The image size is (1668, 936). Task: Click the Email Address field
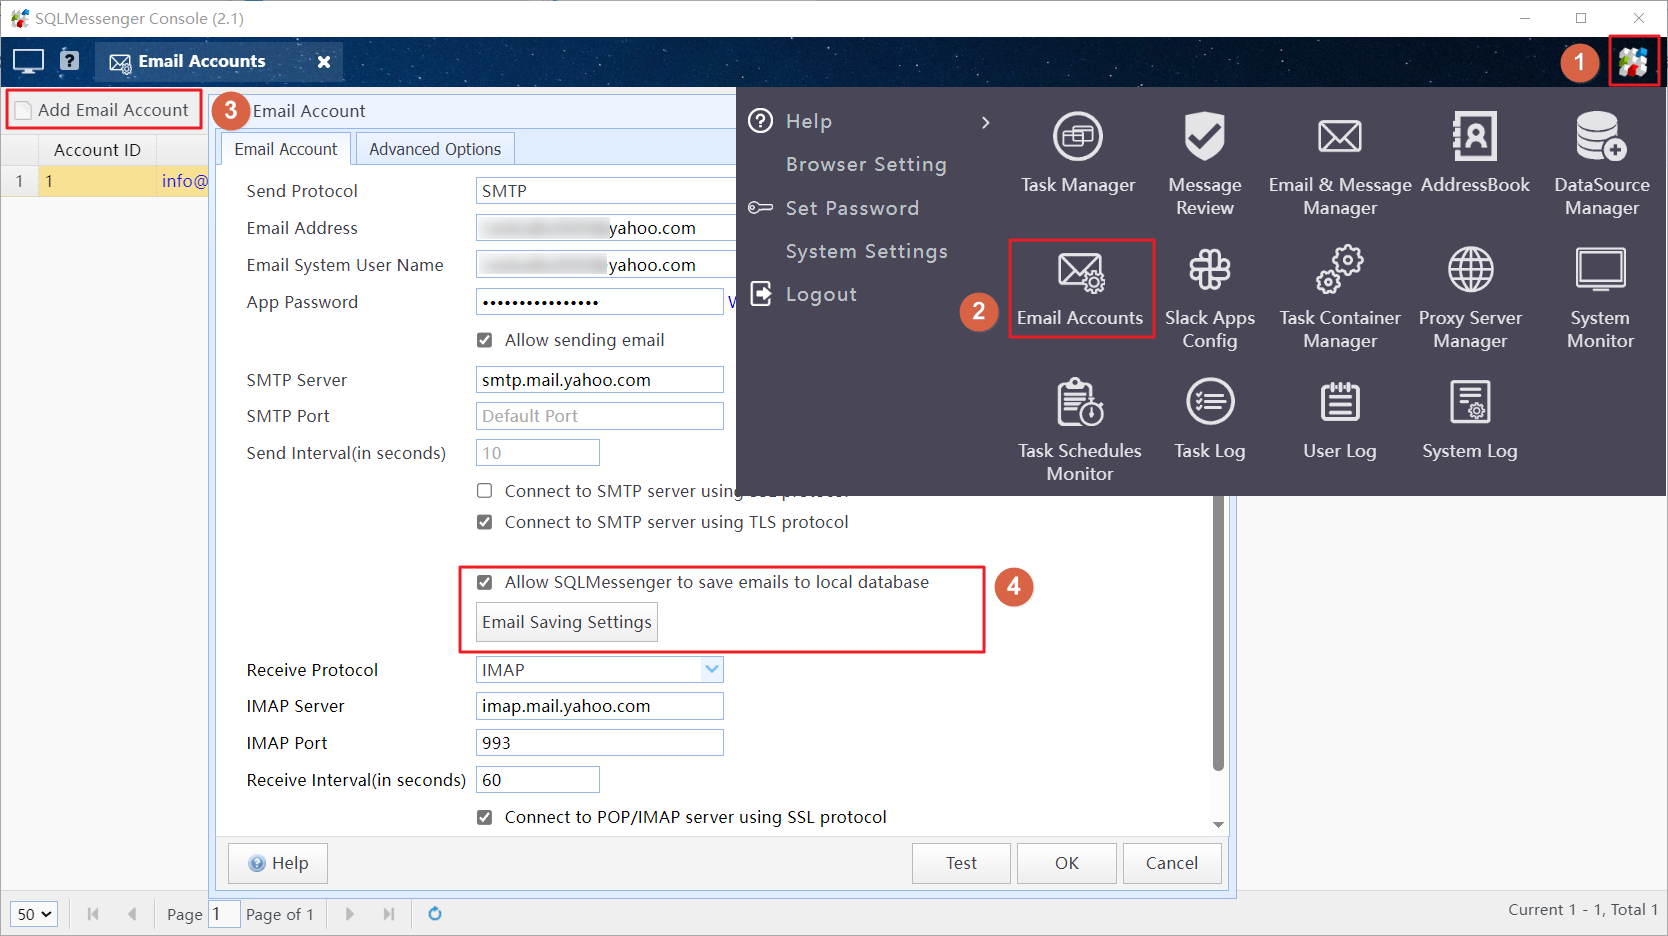(606, 228)
